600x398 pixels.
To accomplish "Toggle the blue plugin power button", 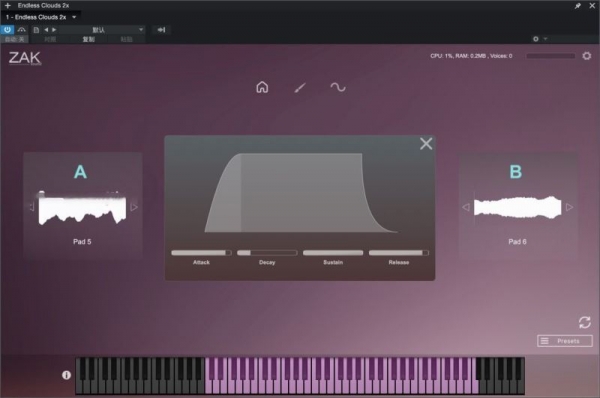I will 7,29.
